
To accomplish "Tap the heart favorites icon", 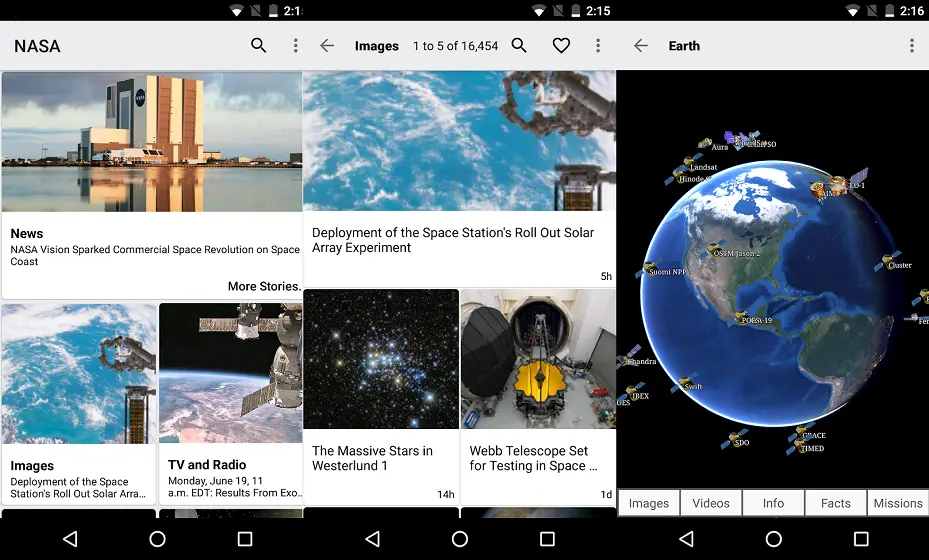I will coord(561,46).
